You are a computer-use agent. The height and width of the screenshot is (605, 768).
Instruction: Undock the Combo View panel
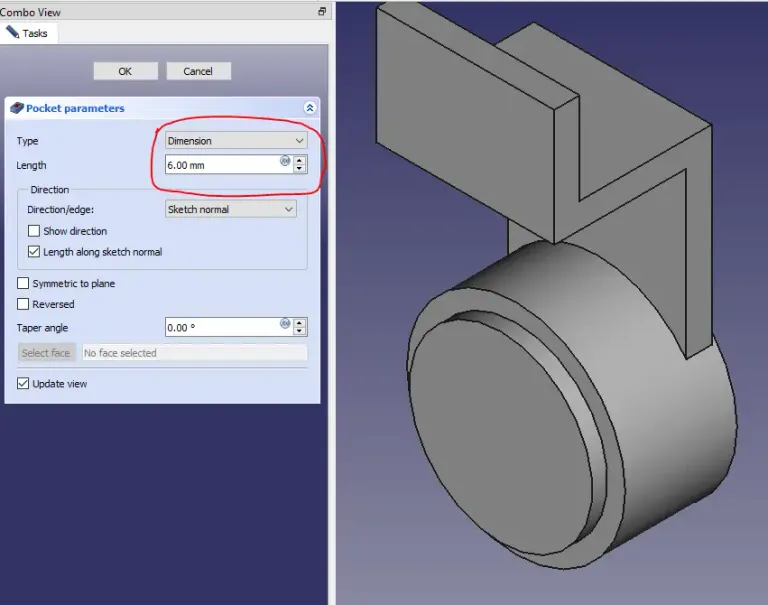click(322, 11)
